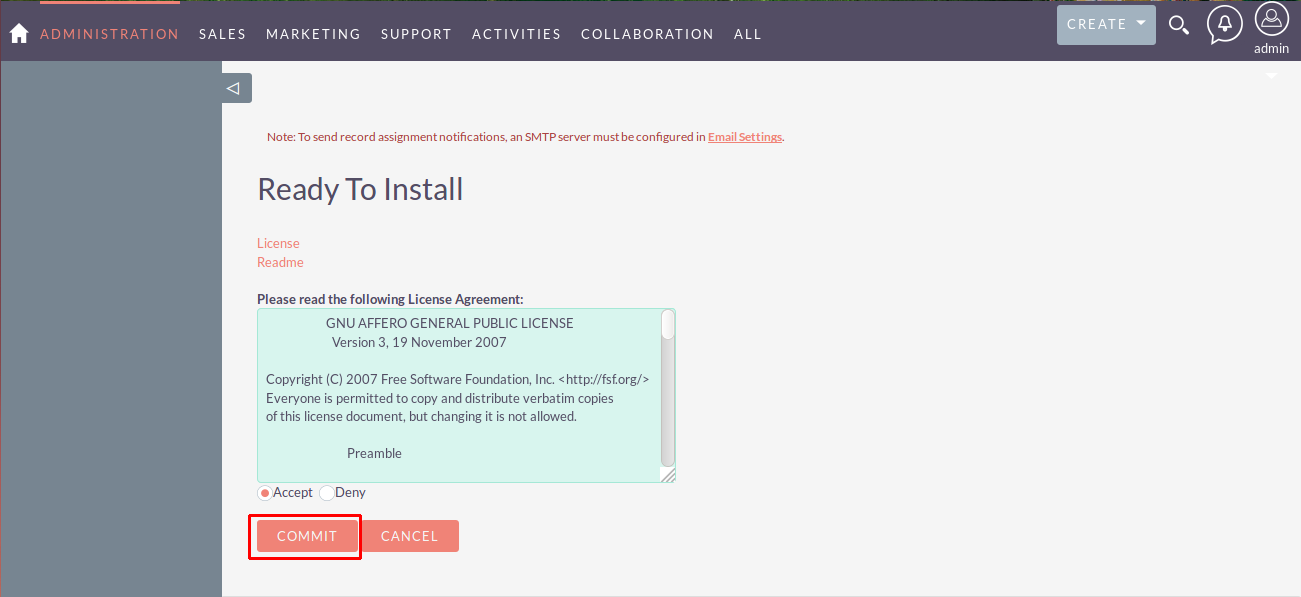Click inside the License Agreement text area

coord(466,395)
